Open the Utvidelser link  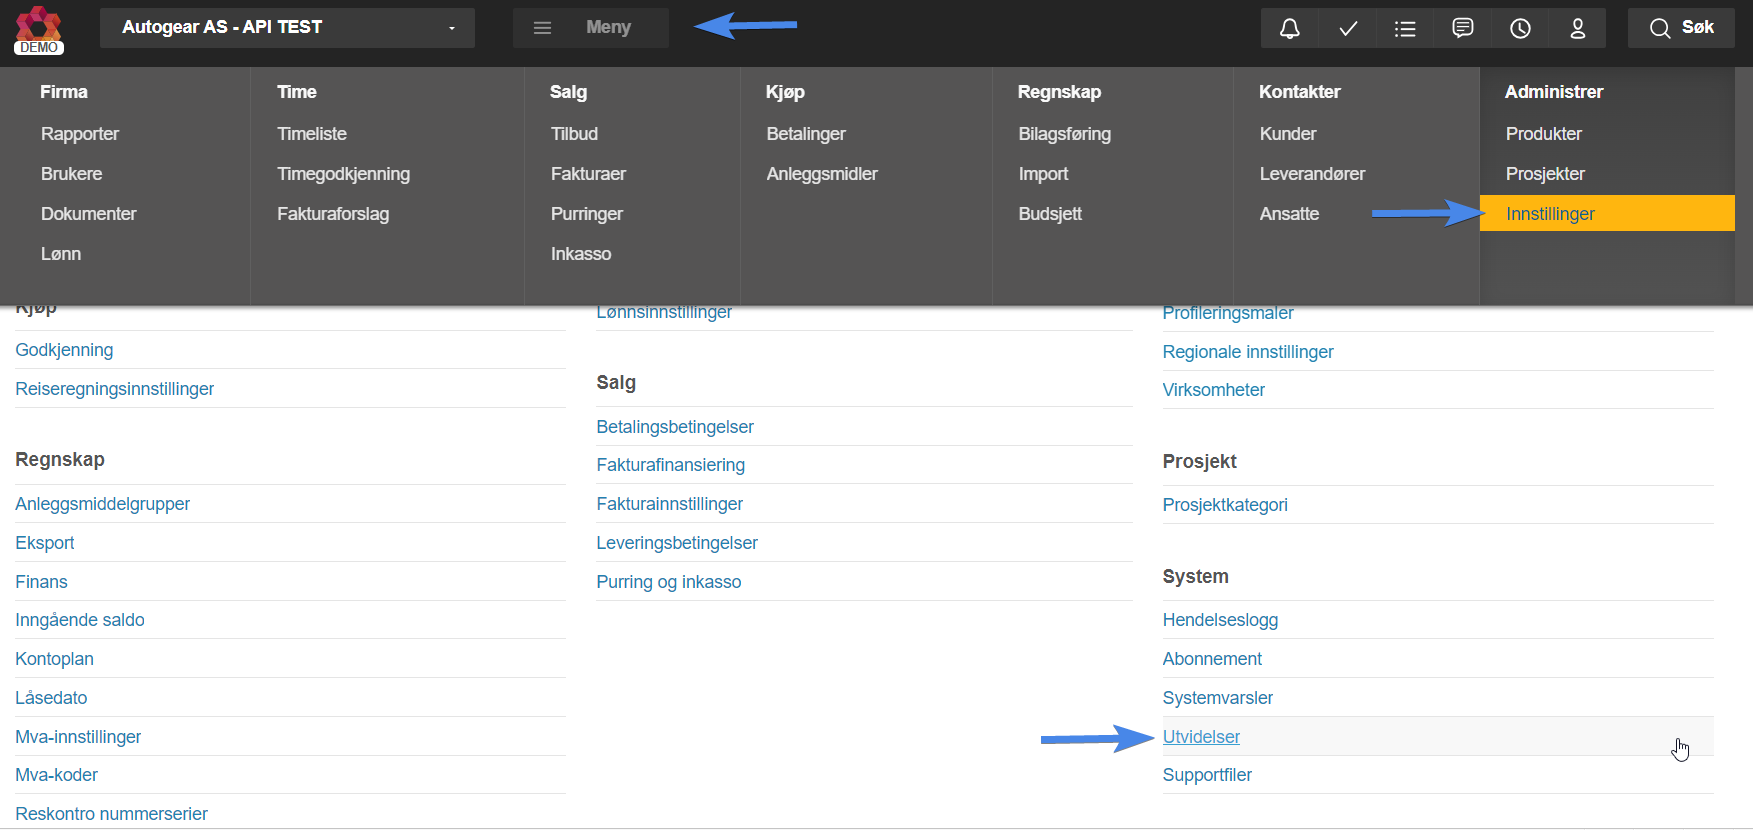1201,737
